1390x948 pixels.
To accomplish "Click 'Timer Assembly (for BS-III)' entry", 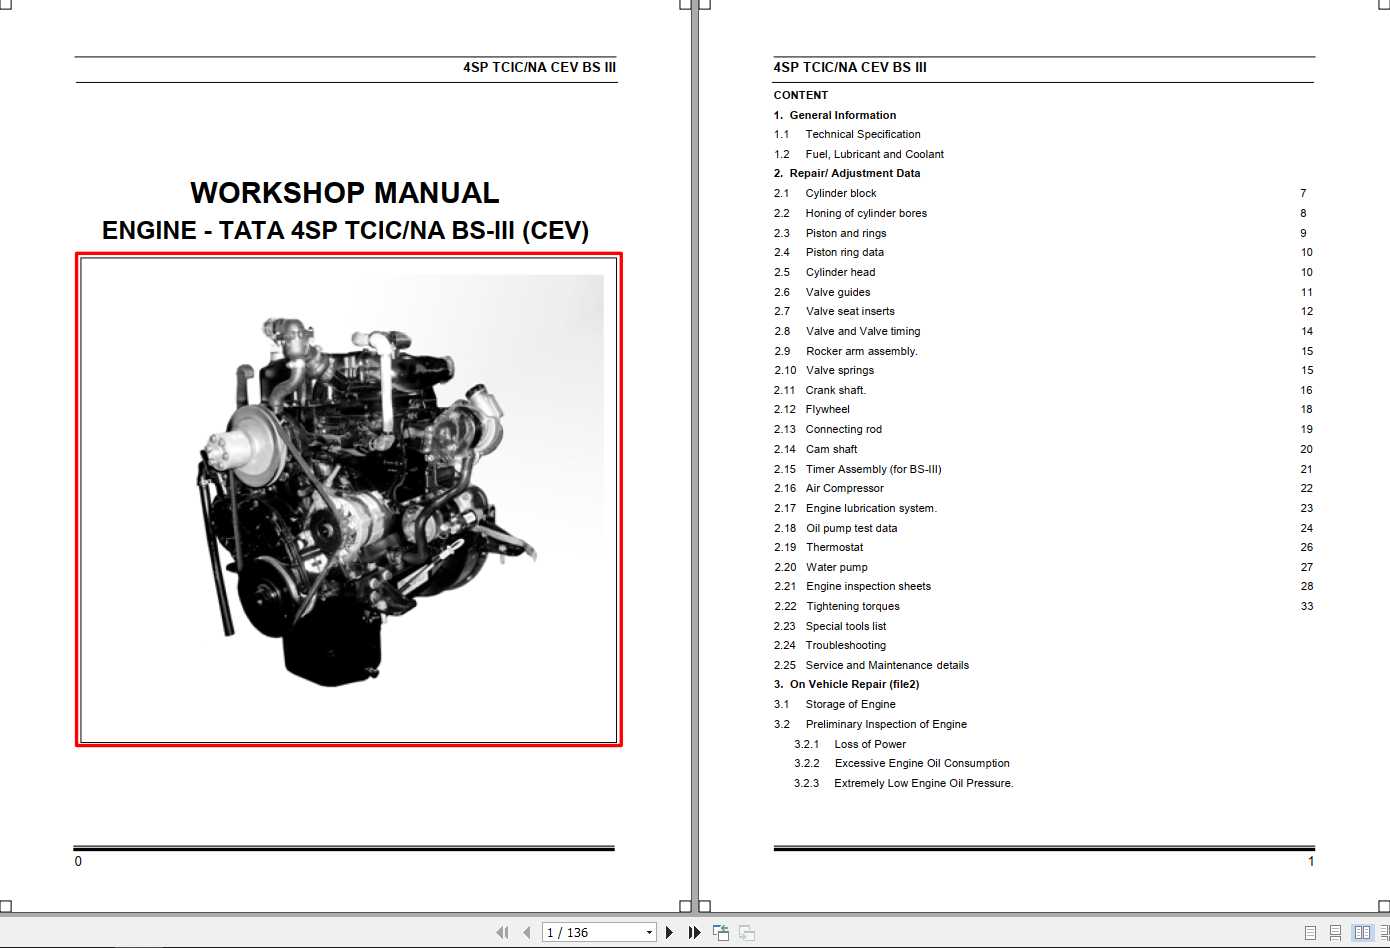I will point(874,469).
